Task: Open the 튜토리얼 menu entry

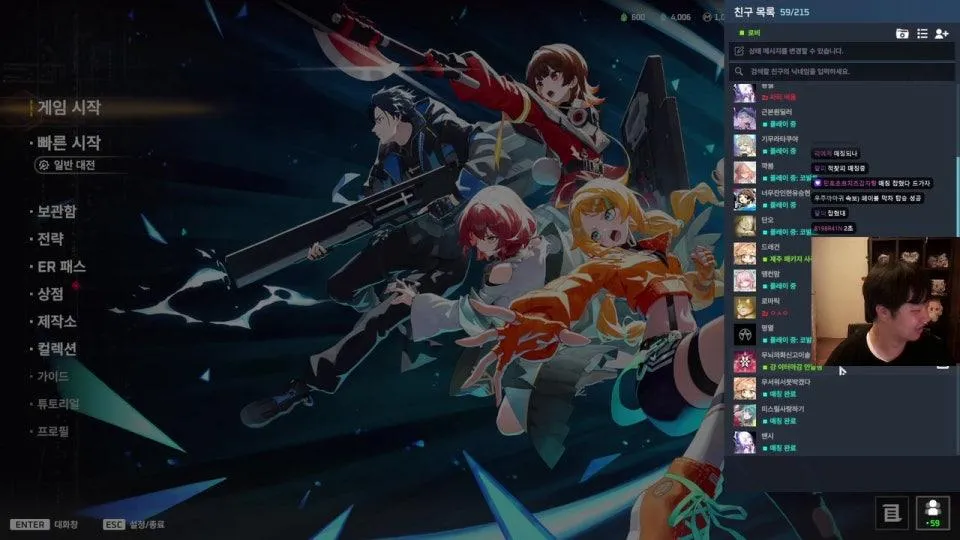Action: coord(58,403)
